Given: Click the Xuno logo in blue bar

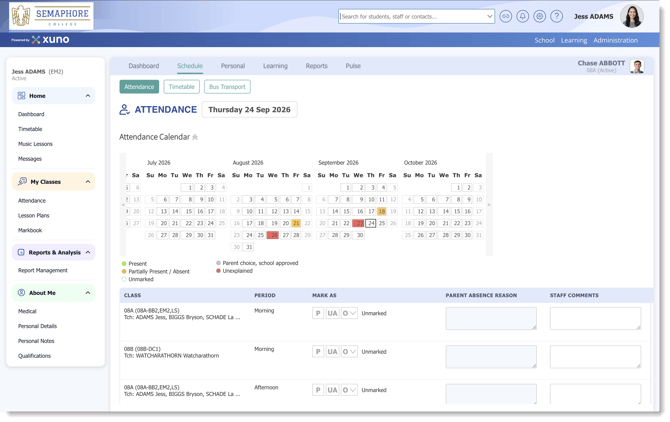Looking at the screenshot, I should (51, 40).
